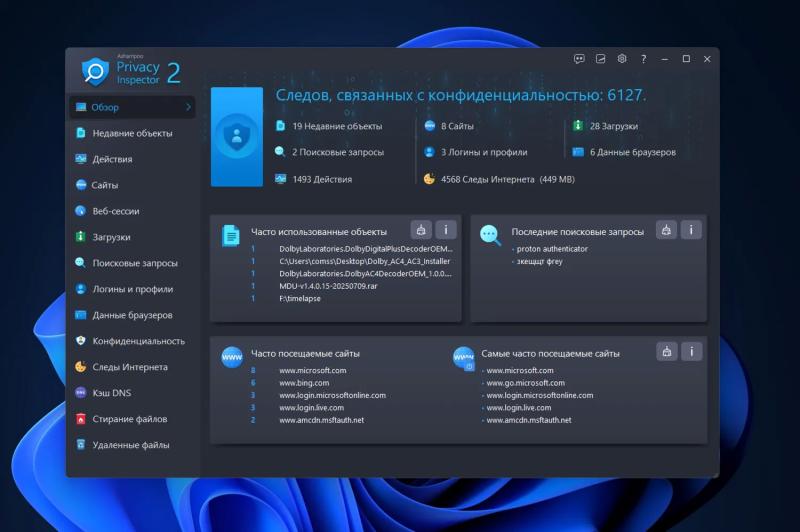The height and width of the screenshot is (532, 800).
Task: Show info for Часто использованные объекты panel
Action: point(446,230)
